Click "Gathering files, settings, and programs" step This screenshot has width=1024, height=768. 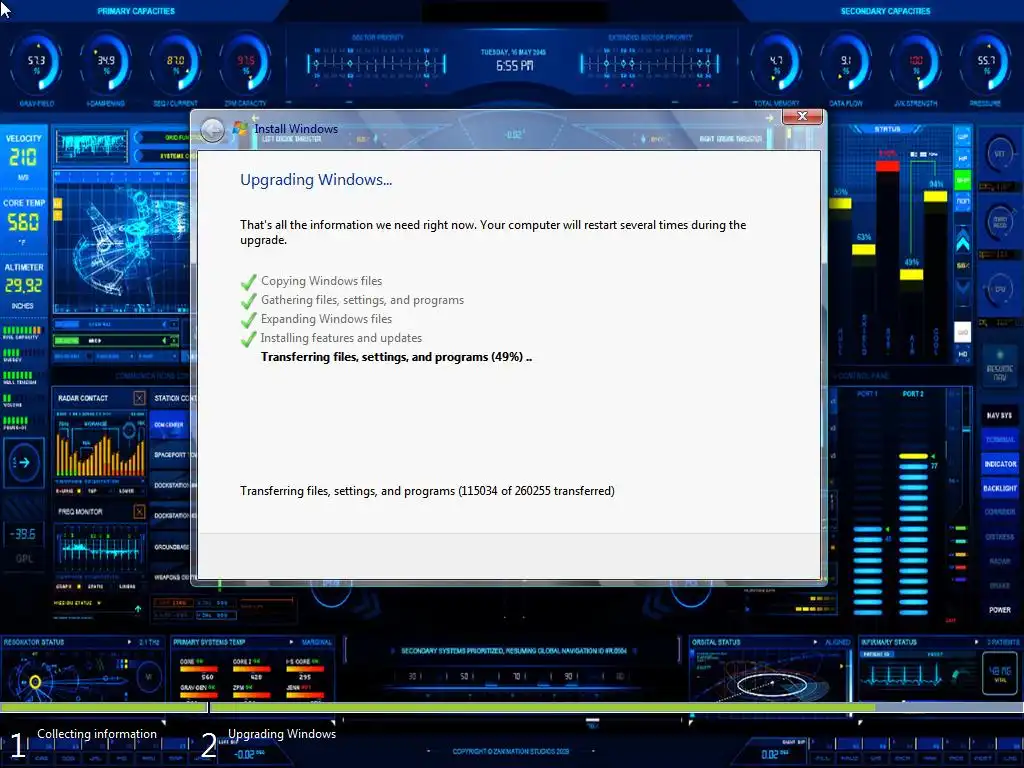[x=362, y=300]
